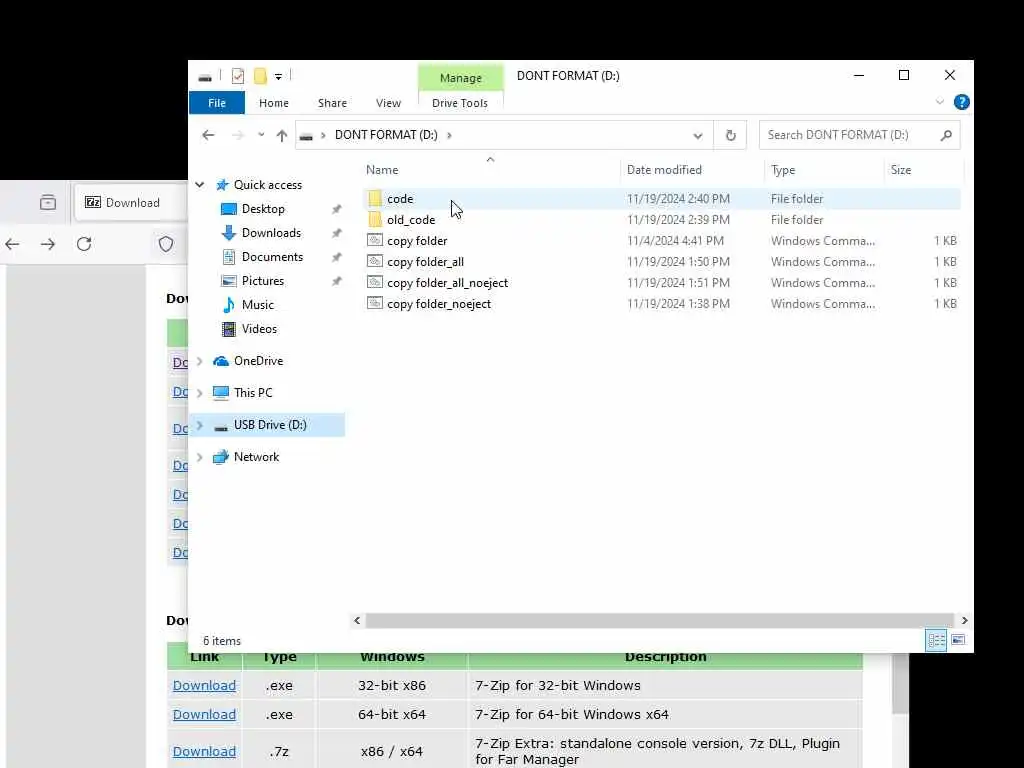Viewport: 1024px width, 768px height.
Task: Expand the ribbon with the chevron
Action: click(940, 102)
